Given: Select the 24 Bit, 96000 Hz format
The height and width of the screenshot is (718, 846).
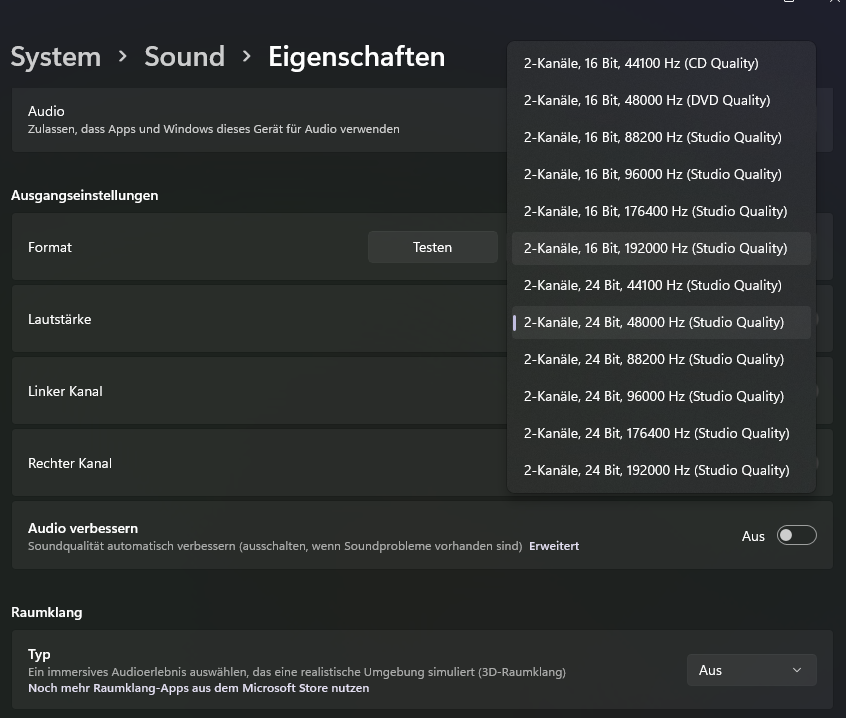Looking at the screenshot, I should (x=653, y=396).
